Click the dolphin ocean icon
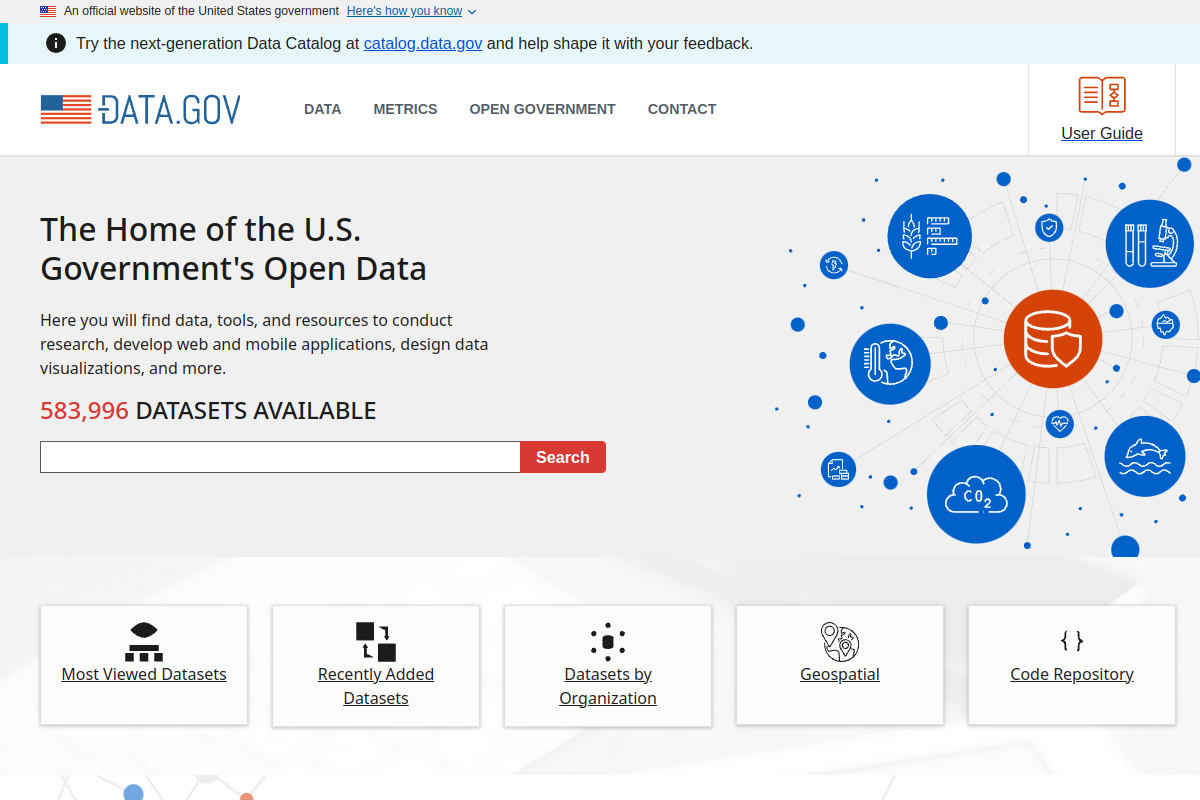Viewport: 1200px width, 800px height. [x=1145, y=456]
